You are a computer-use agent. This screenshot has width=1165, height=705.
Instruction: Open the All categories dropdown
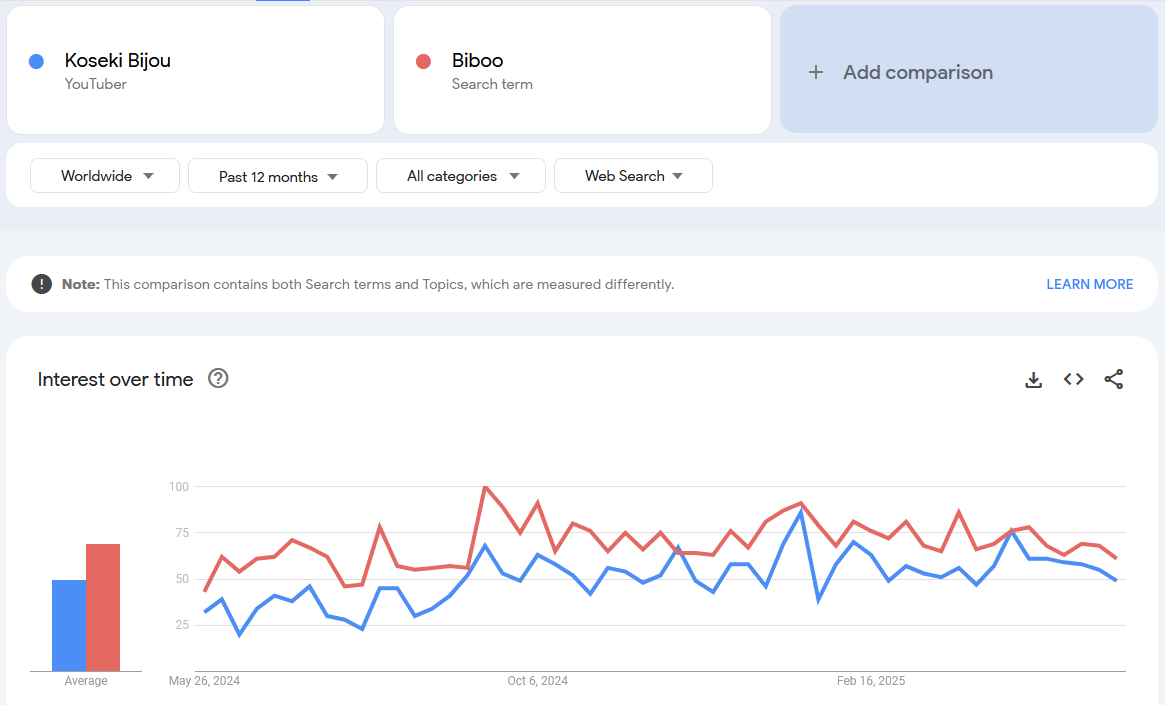461,176
